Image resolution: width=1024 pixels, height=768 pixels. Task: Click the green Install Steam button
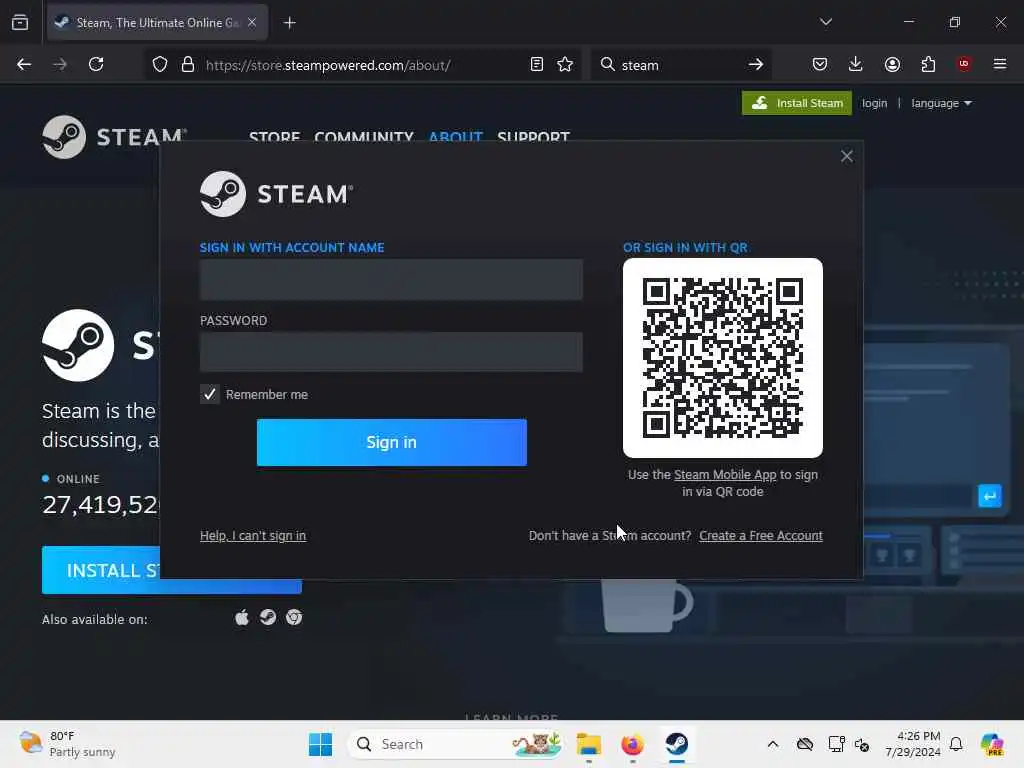pyautogui.click(x=796, y=103)
